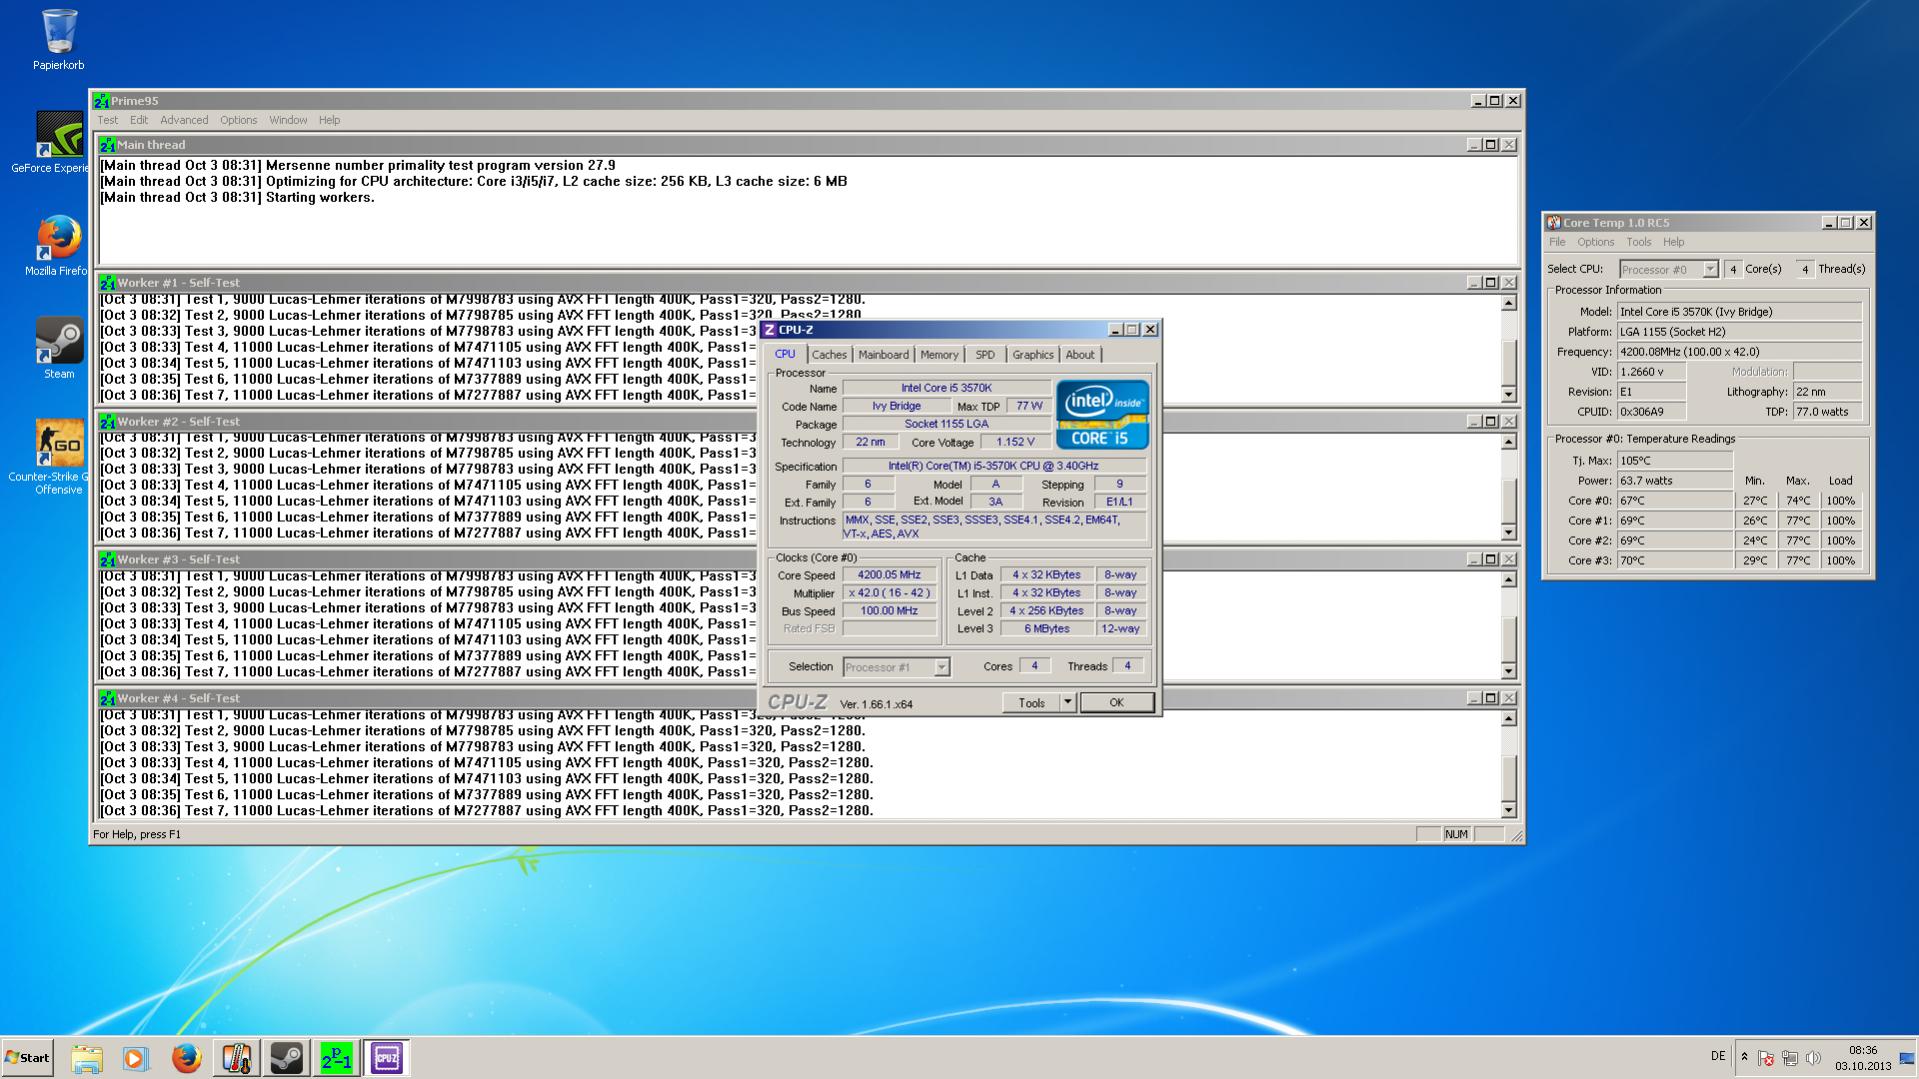This screenshot has width=1919, height=1079.
Task: Click the up arrow of the Worker #1 scrollbar
Action: tap(1509, 303)
